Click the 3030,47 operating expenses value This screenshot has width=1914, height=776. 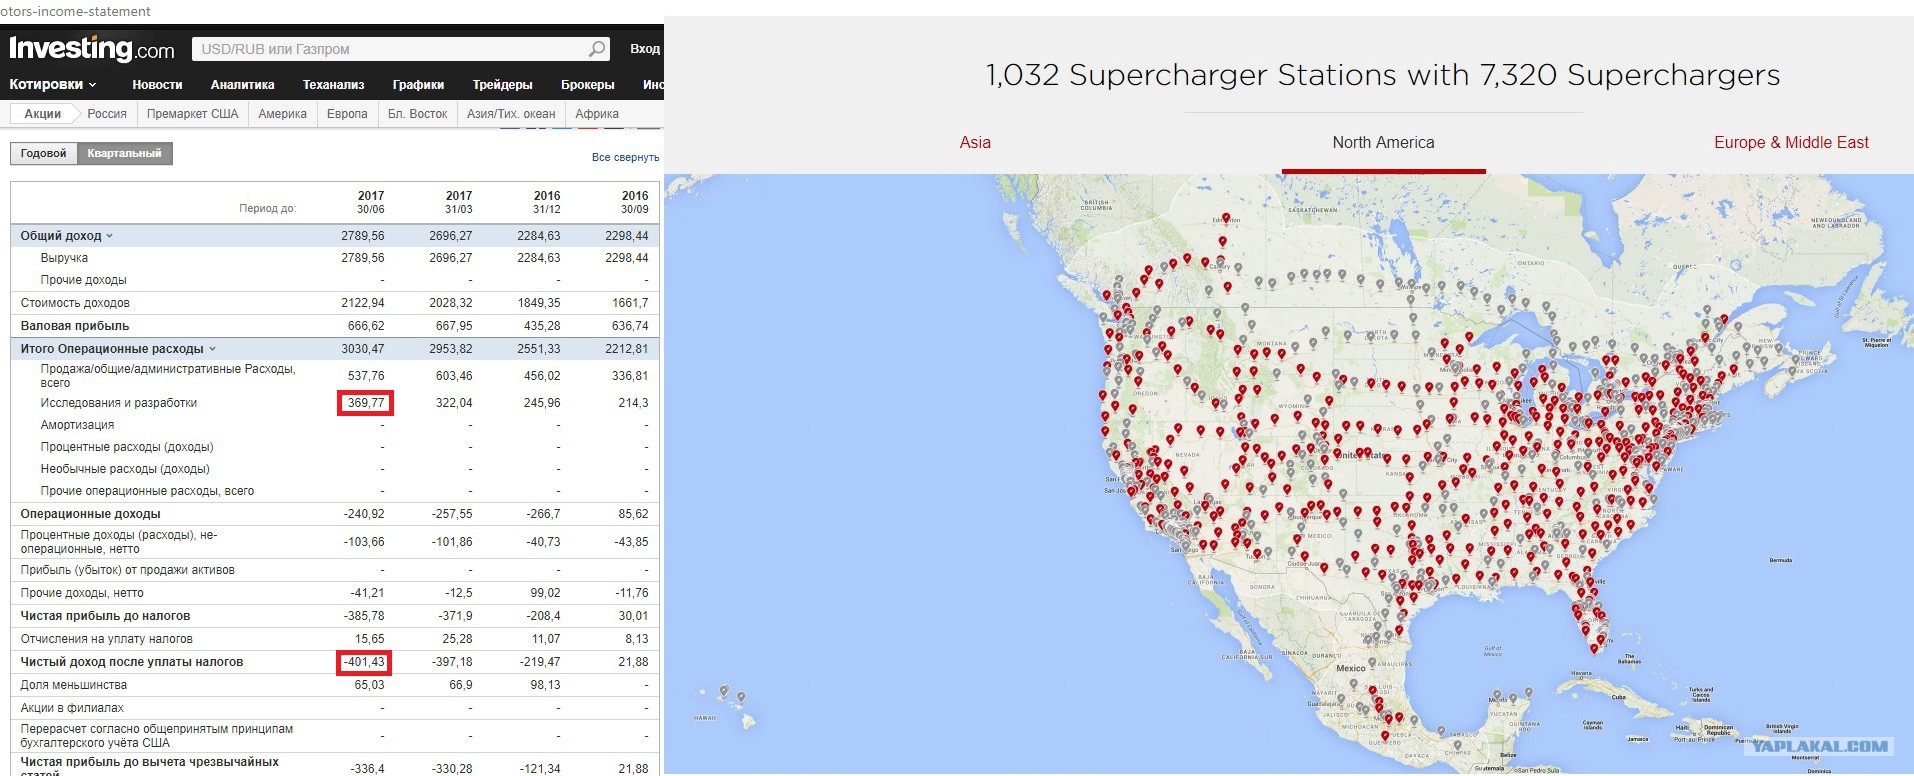pyautogui.click(x=363, y=349)
